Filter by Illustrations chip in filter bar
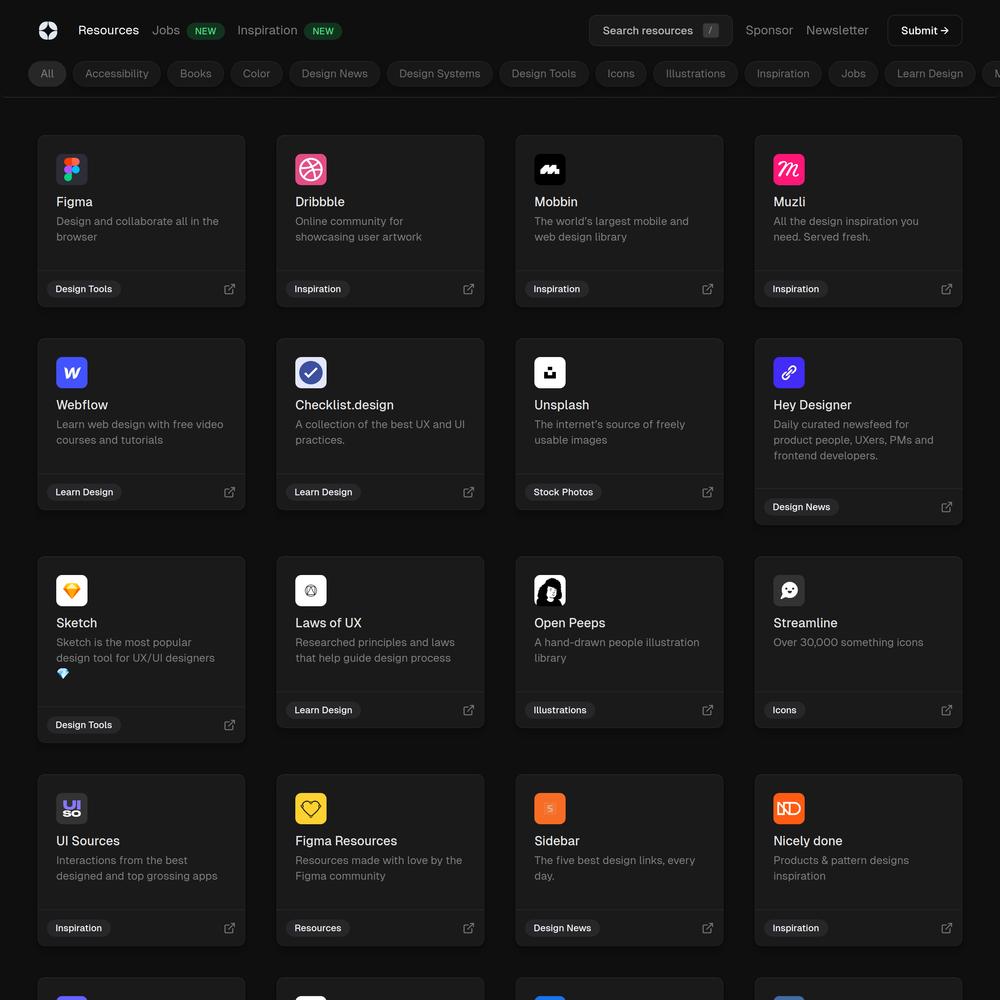Viewport: 1000px width, 1000px height. click(695, 73)
